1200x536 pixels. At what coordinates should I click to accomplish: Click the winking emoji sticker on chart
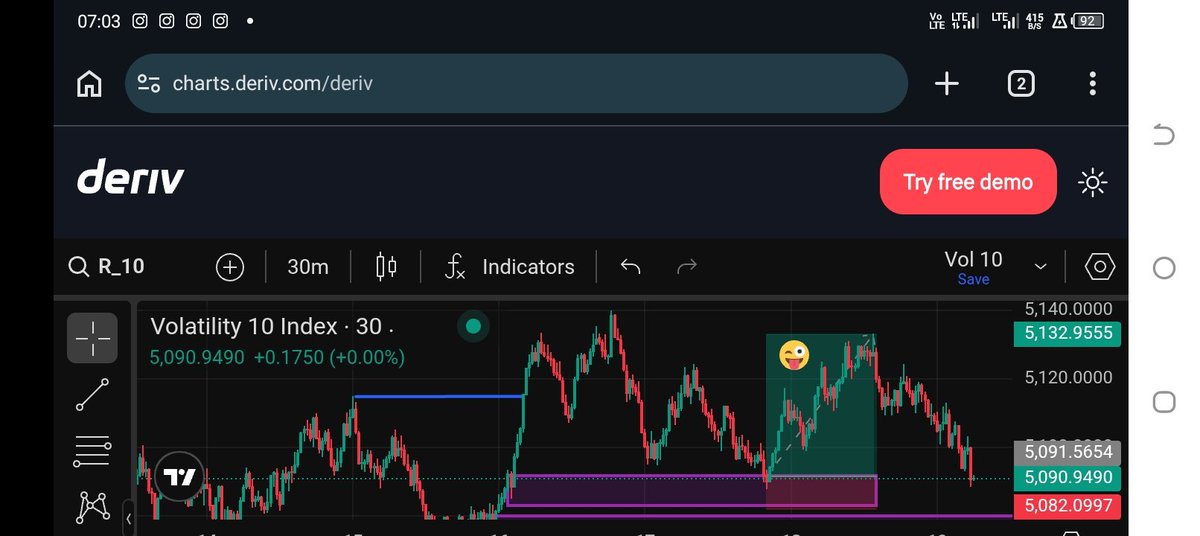coord(794,355)
